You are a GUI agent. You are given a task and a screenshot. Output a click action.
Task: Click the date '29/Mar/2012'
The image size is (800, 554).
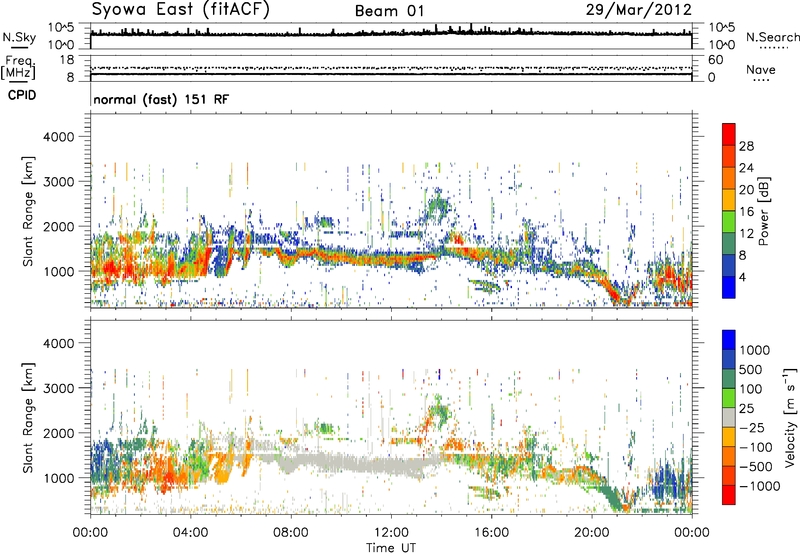click(638, 9)
